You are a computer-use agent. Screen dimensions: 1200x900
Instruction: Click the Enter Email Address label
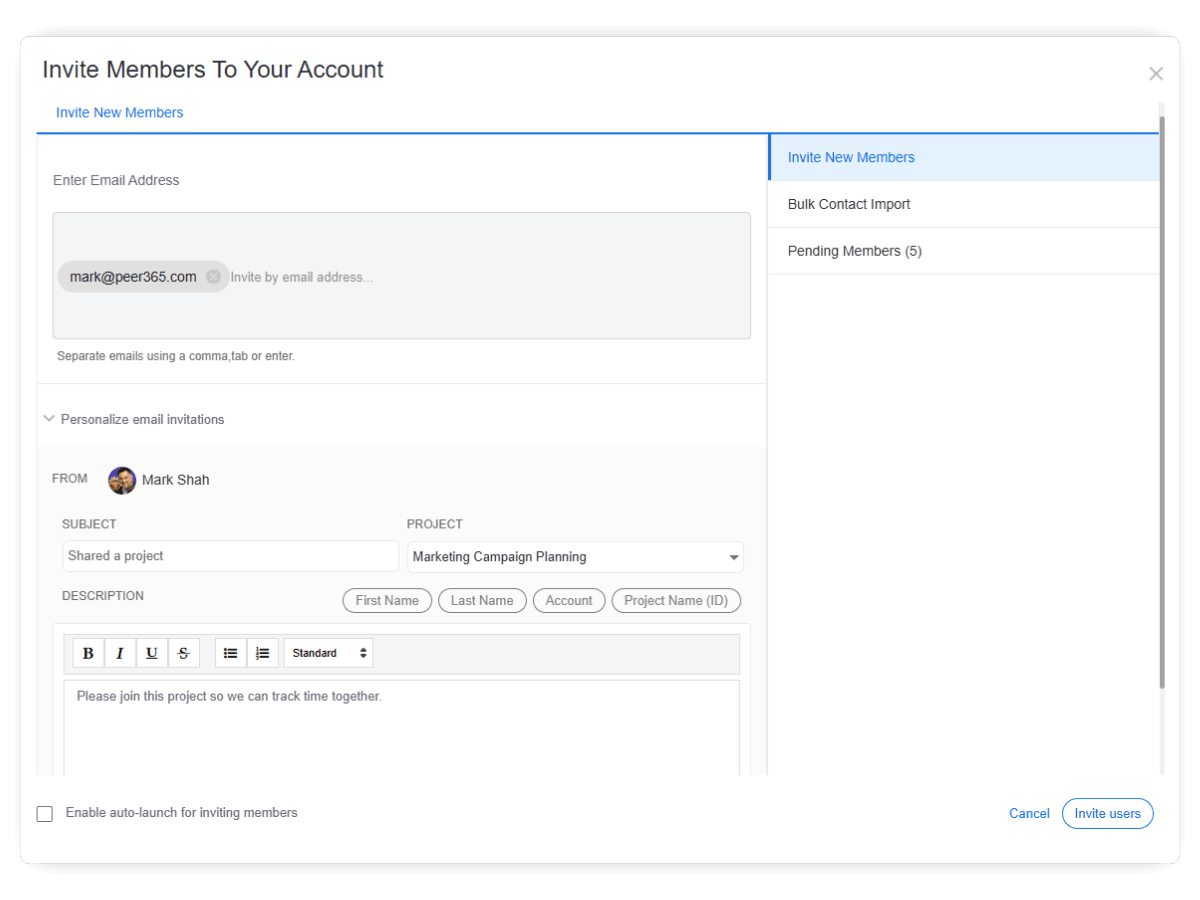[116, 180]
